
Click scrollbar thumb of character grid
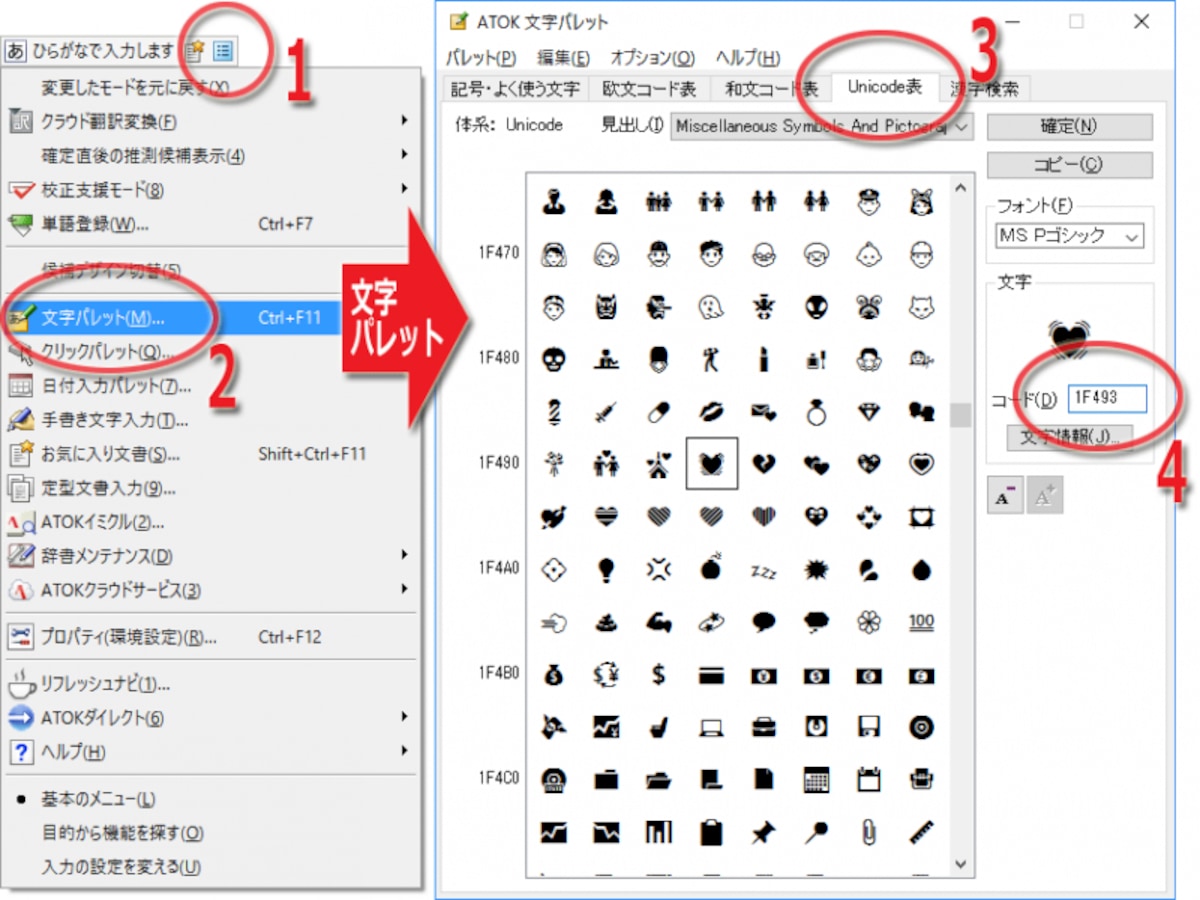tap(960, 415)
